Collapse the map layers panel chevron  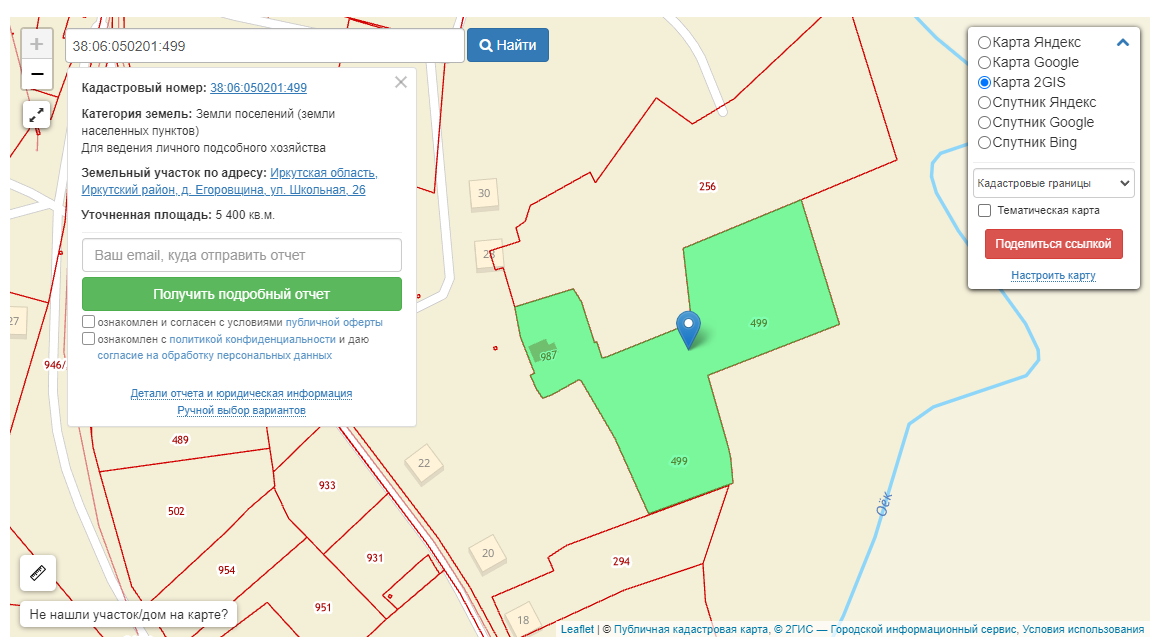pyautogui.click(x=1122, y=43)
